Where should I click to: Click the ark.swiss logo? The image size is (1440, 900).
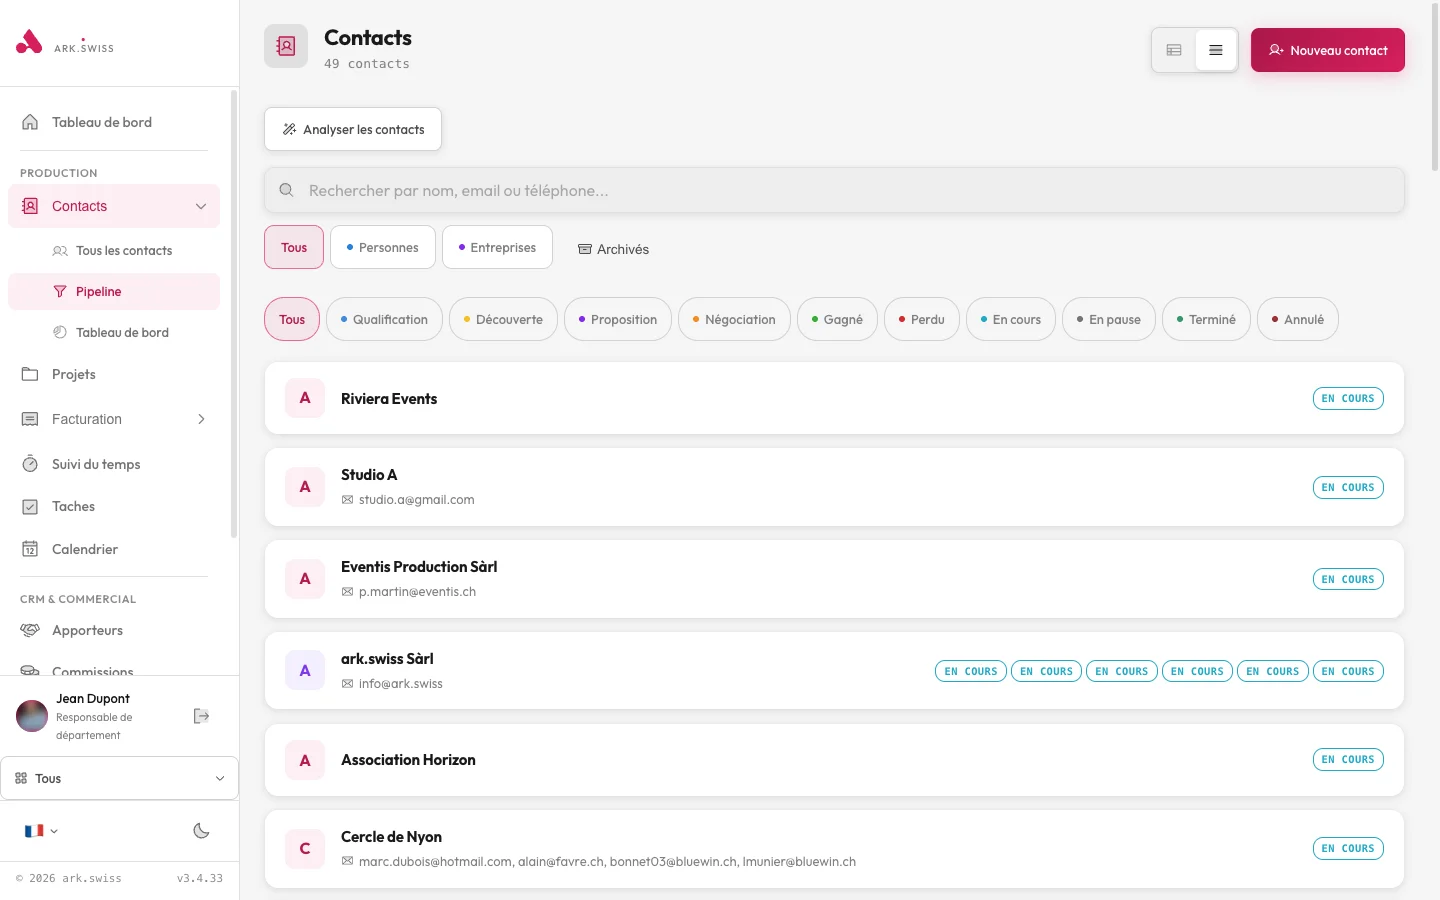[64, 42]
